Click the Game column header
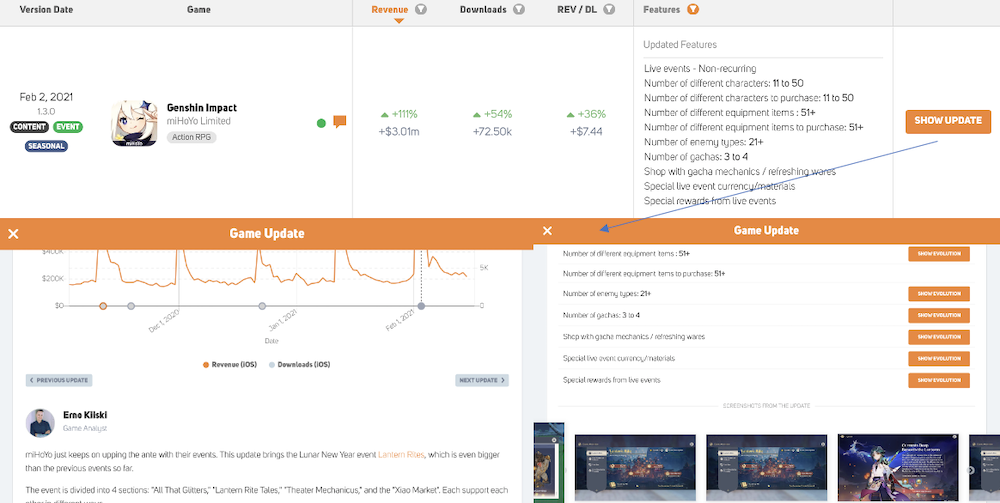Viewport: 1000px width, 503px height. tap(198, 10)
